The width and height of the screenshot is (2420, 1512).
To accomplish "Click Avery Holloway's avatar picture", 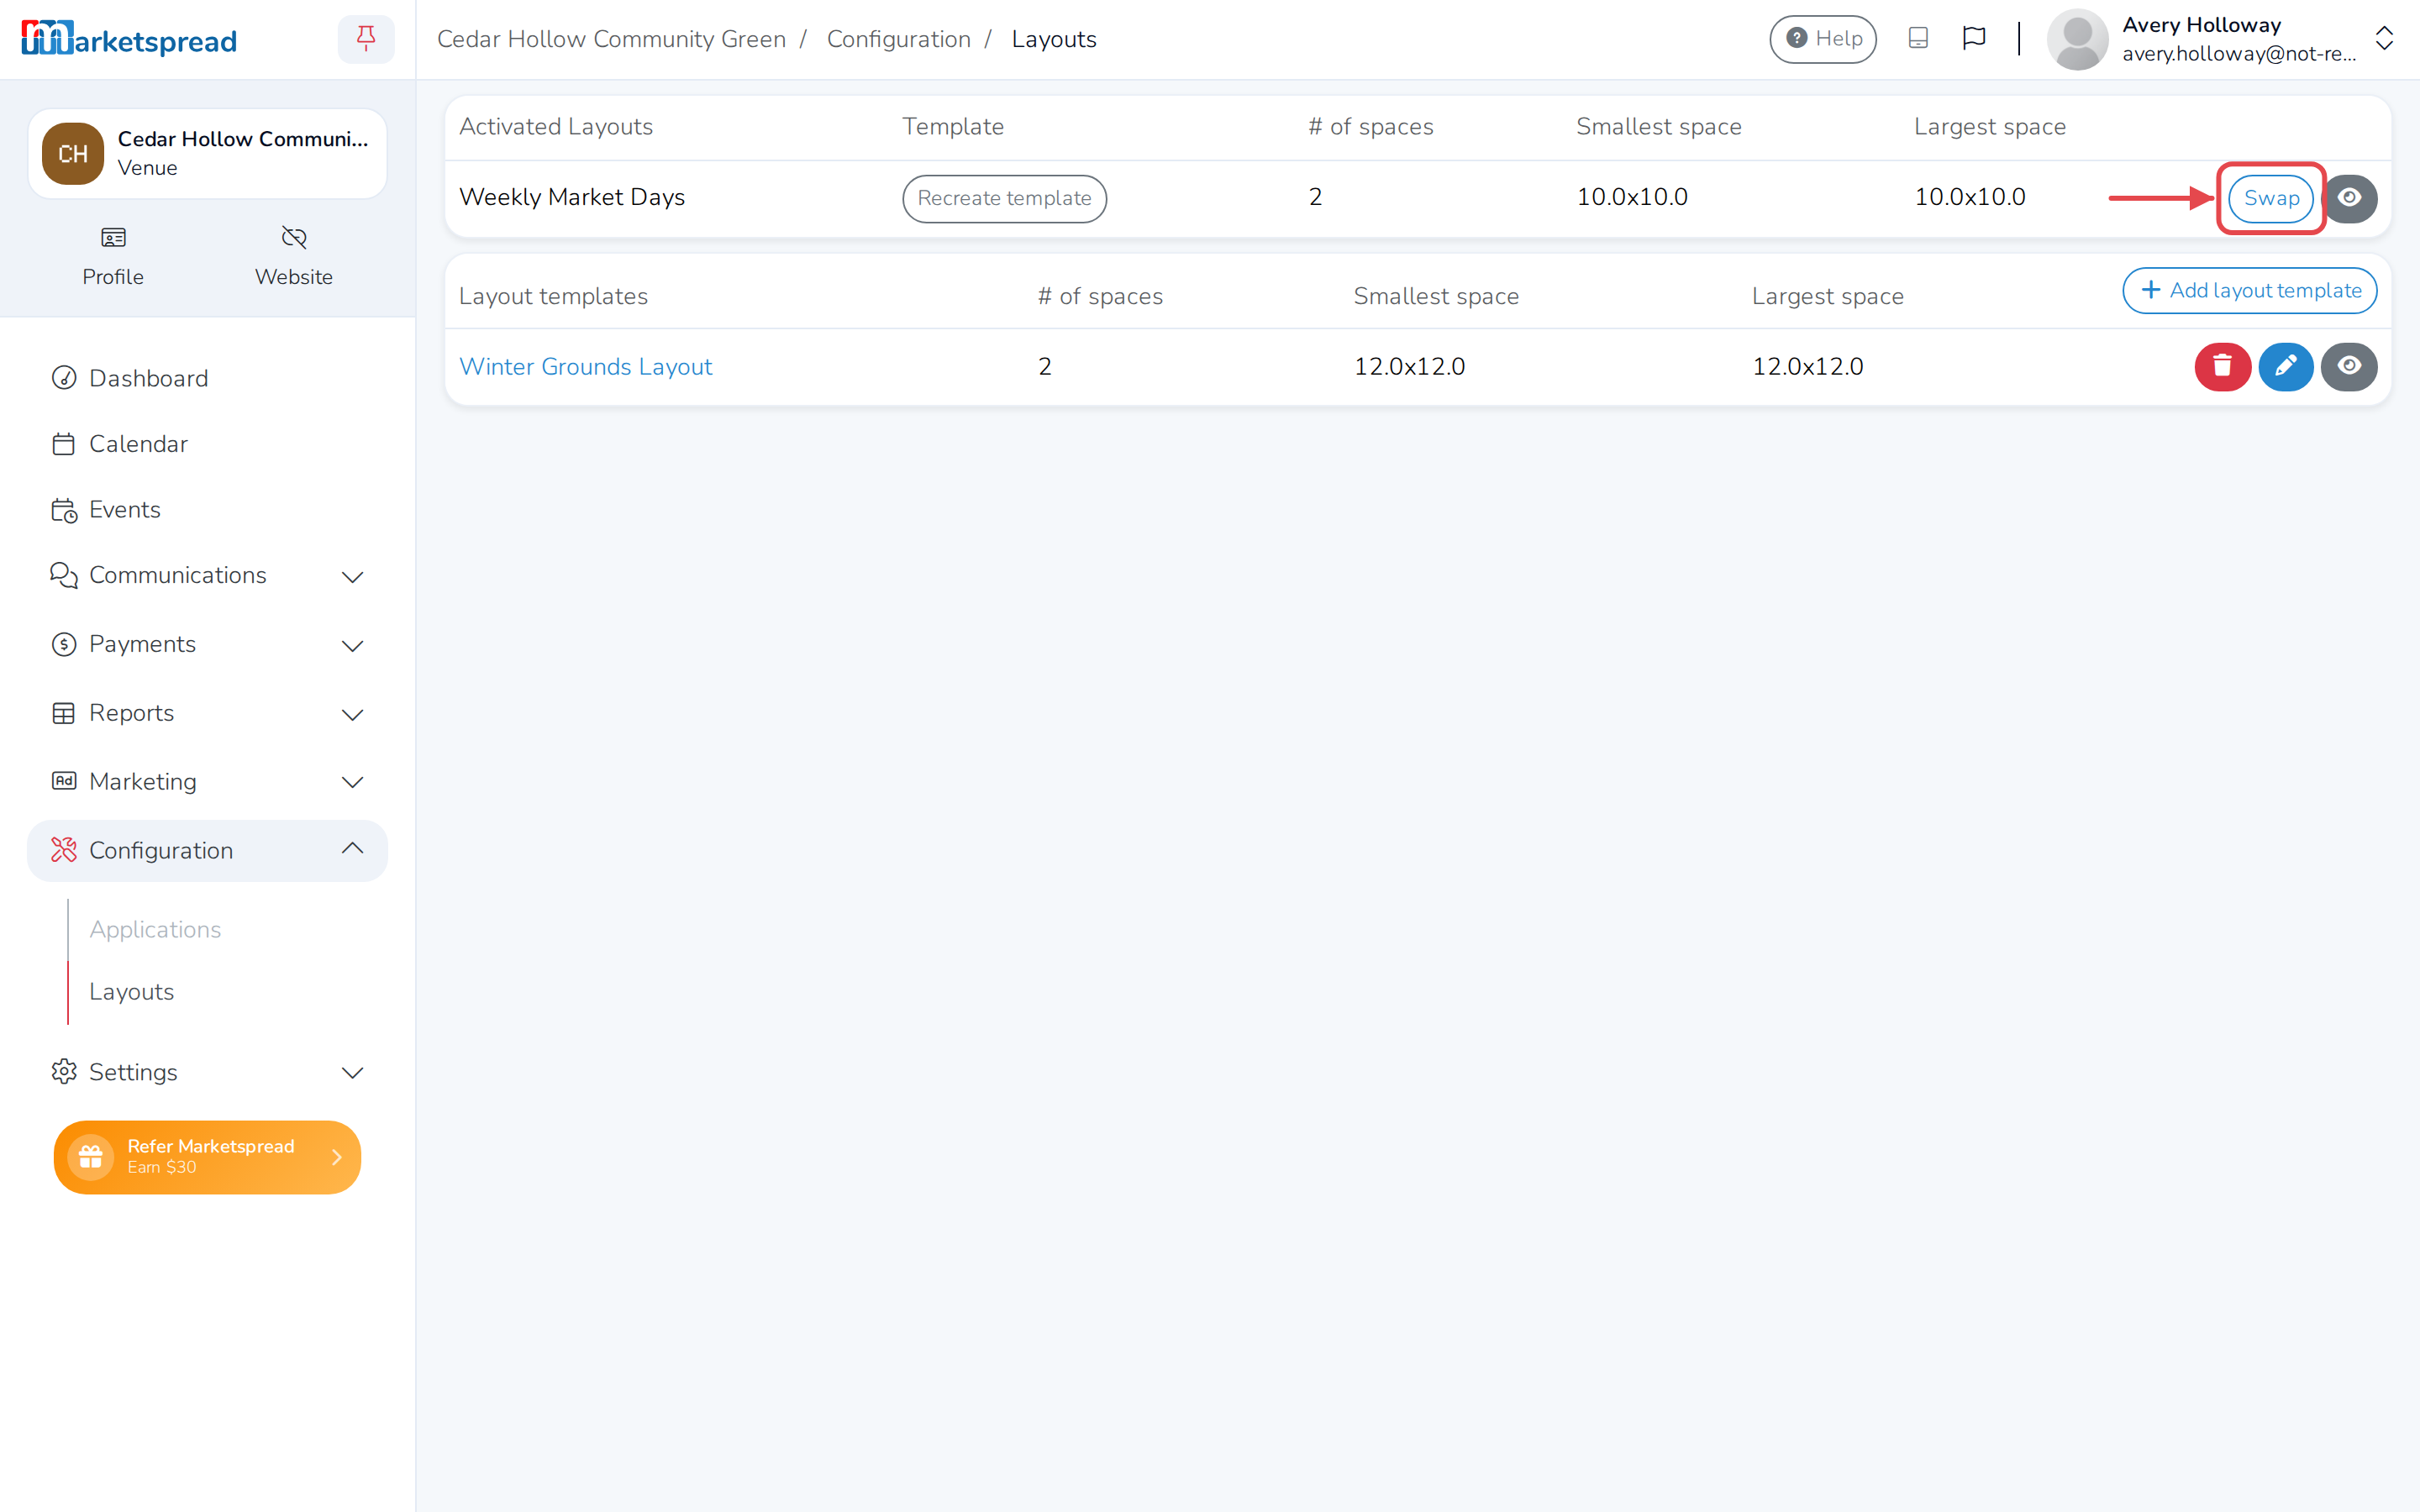I will 2077,39.
